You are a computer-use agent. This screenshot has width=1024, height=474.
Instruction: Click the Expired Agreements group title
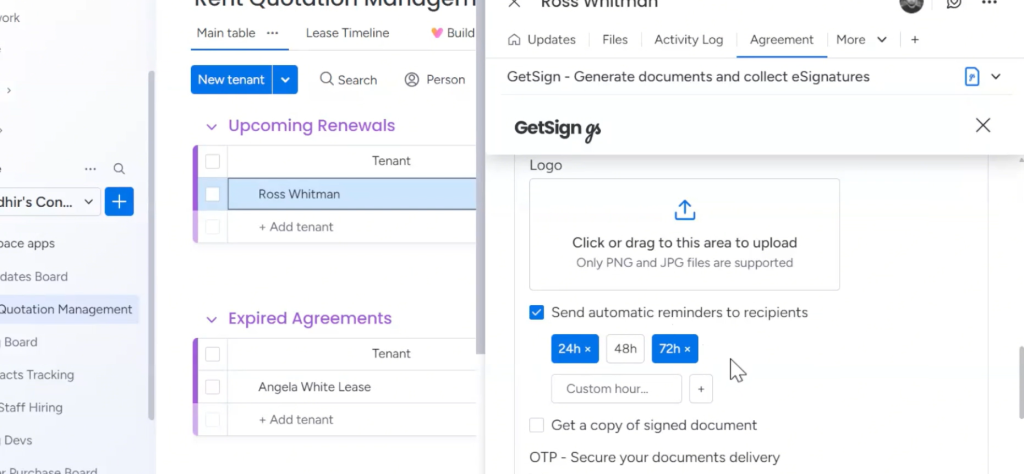click(310, 319)
